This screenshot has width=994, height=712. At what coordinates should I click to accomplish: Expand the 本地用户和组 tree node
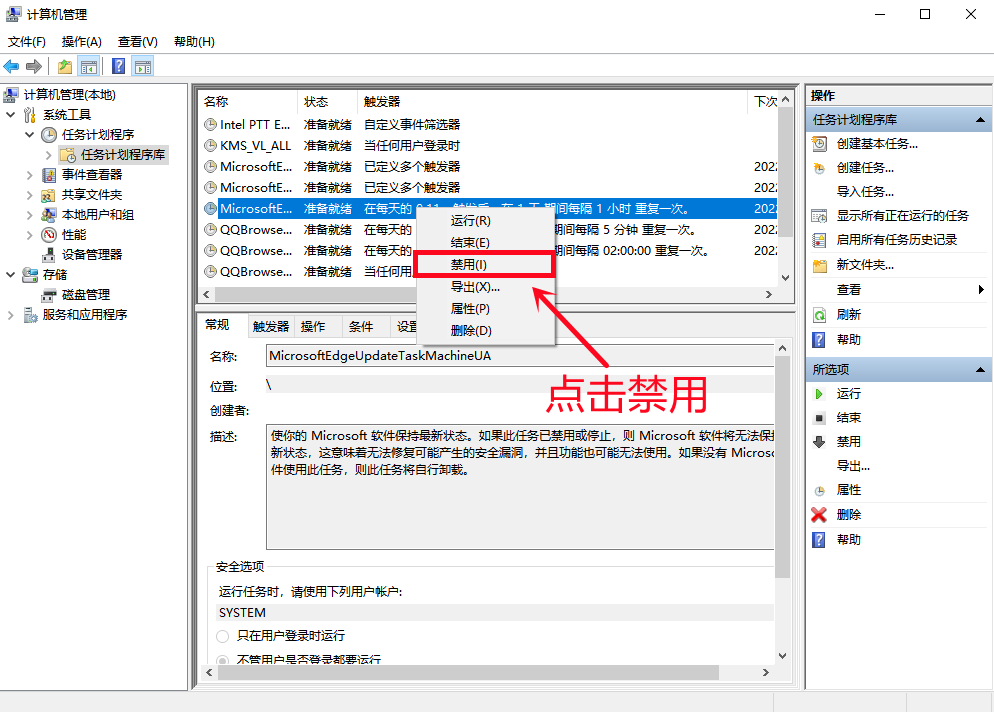tap(30, 214)
